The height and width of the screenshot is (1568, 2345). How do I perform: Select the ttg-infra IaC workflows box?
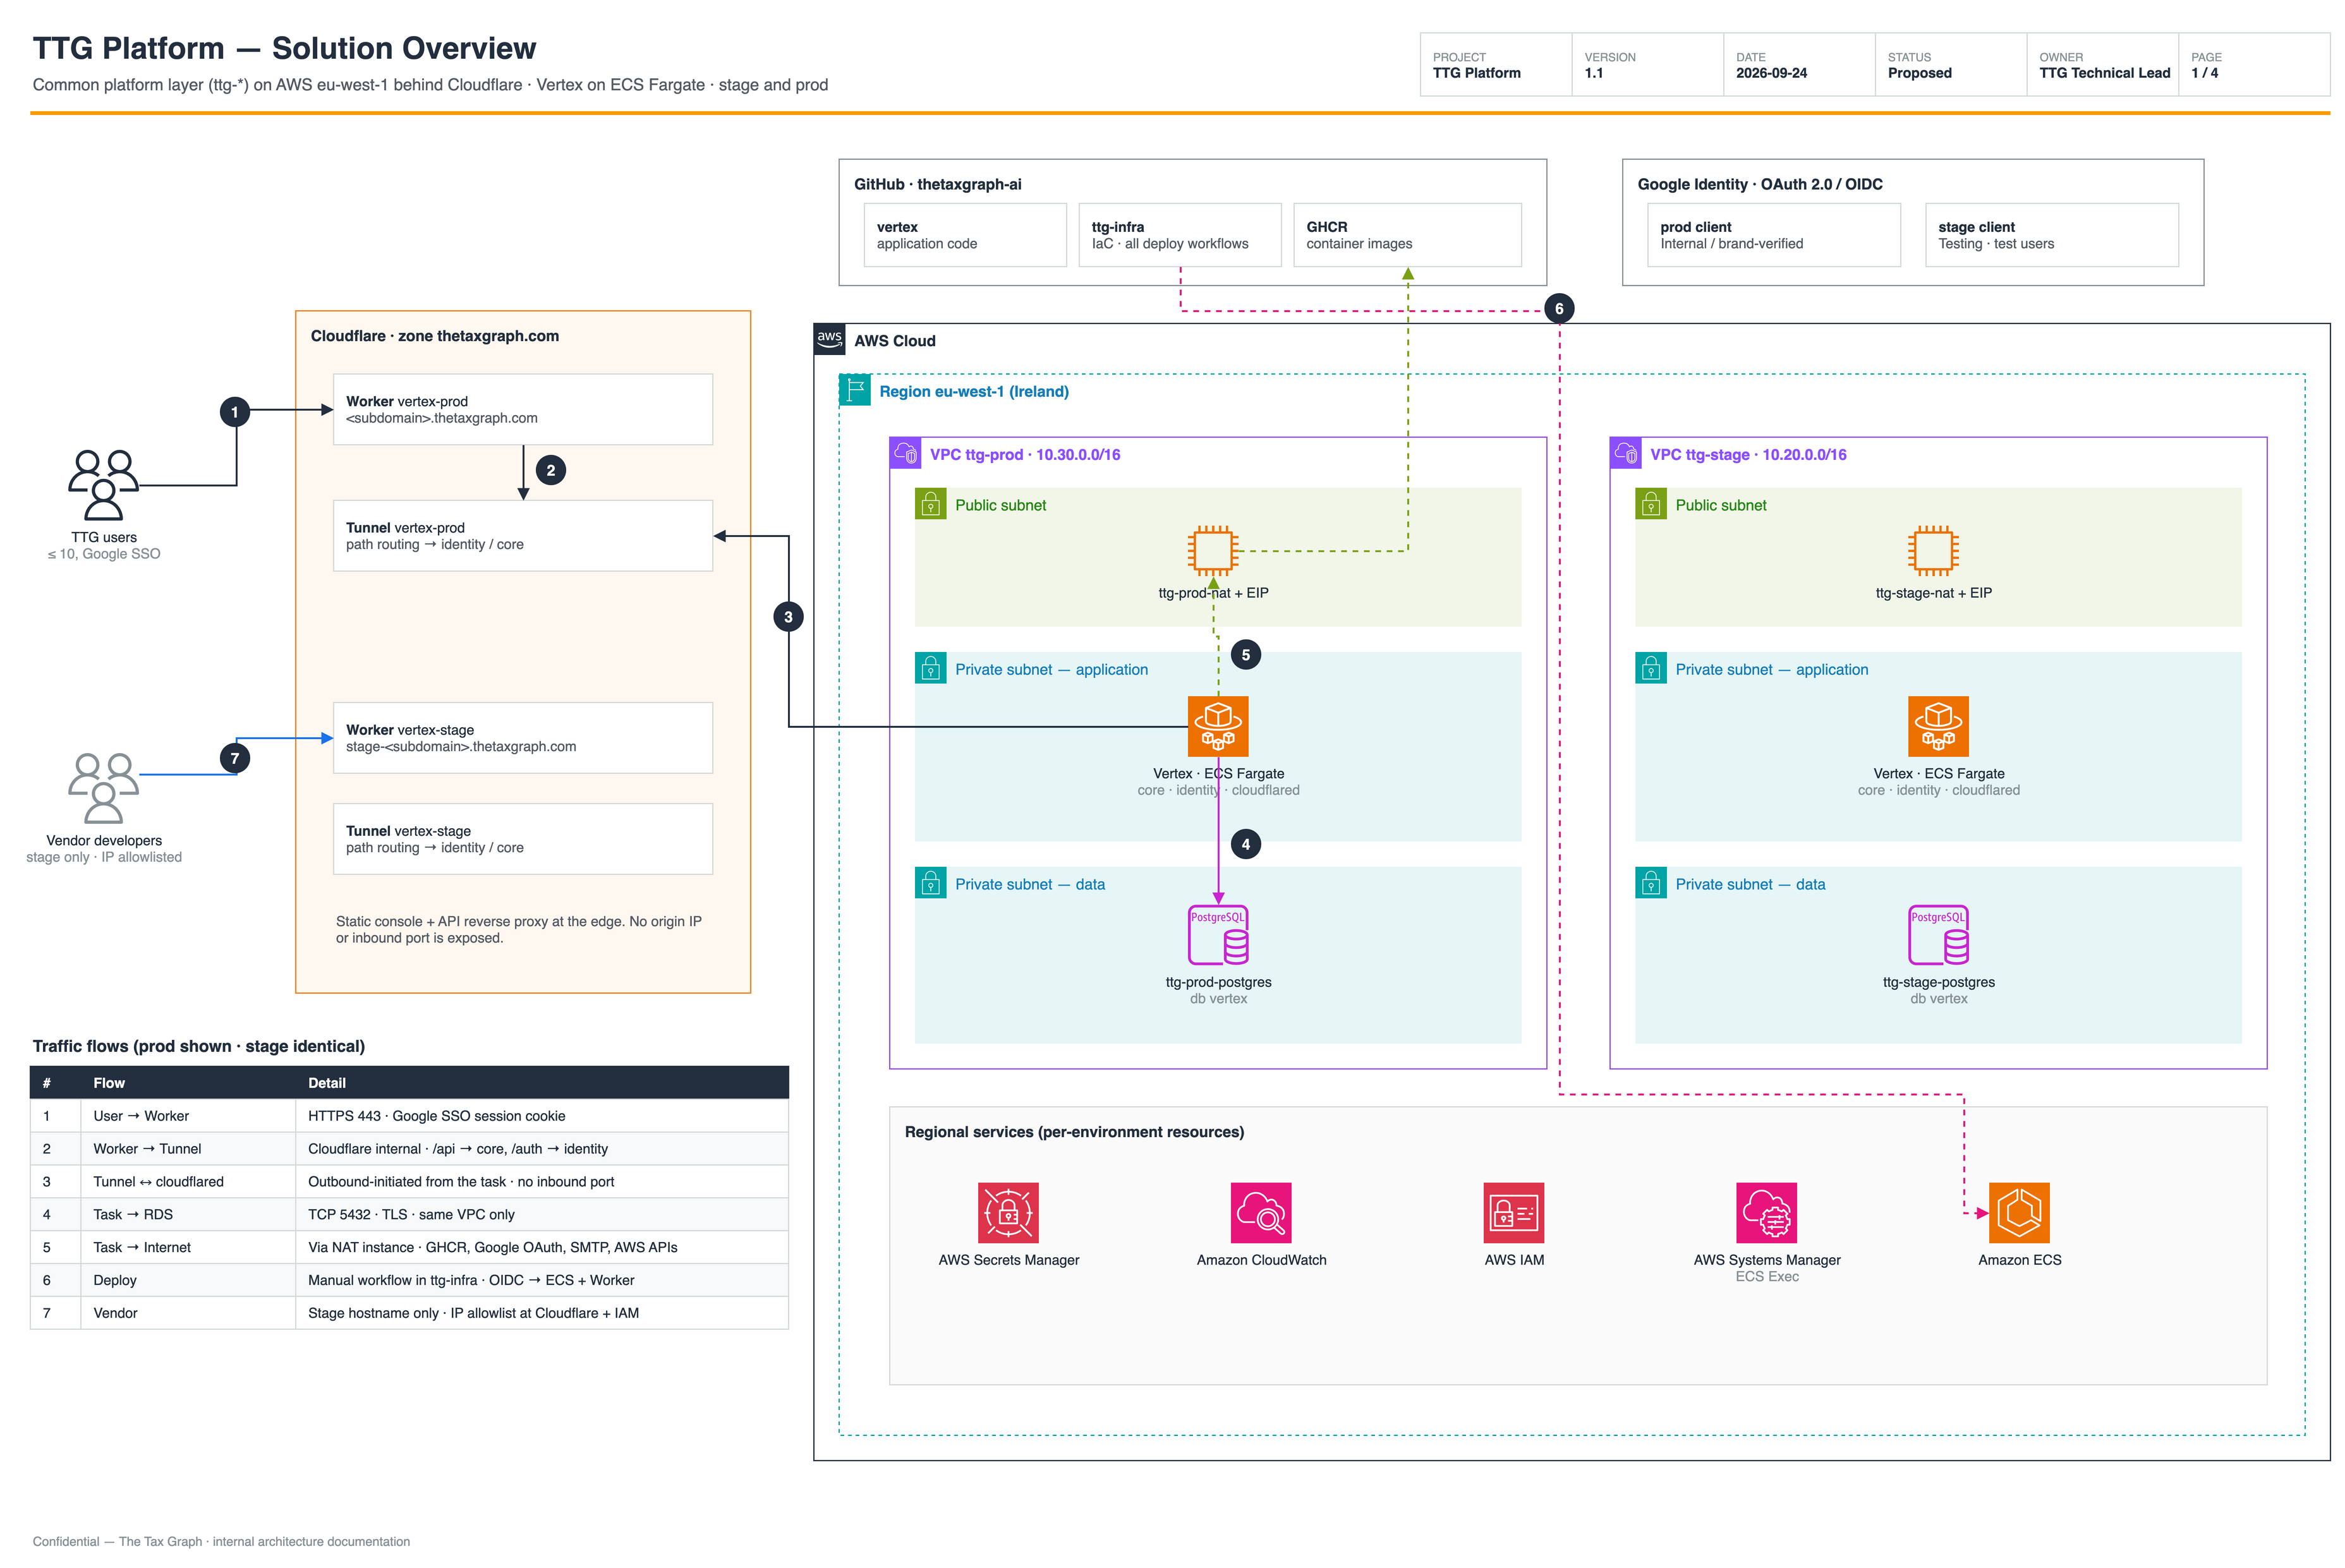pyautogui.click(x=1180, y=235)
